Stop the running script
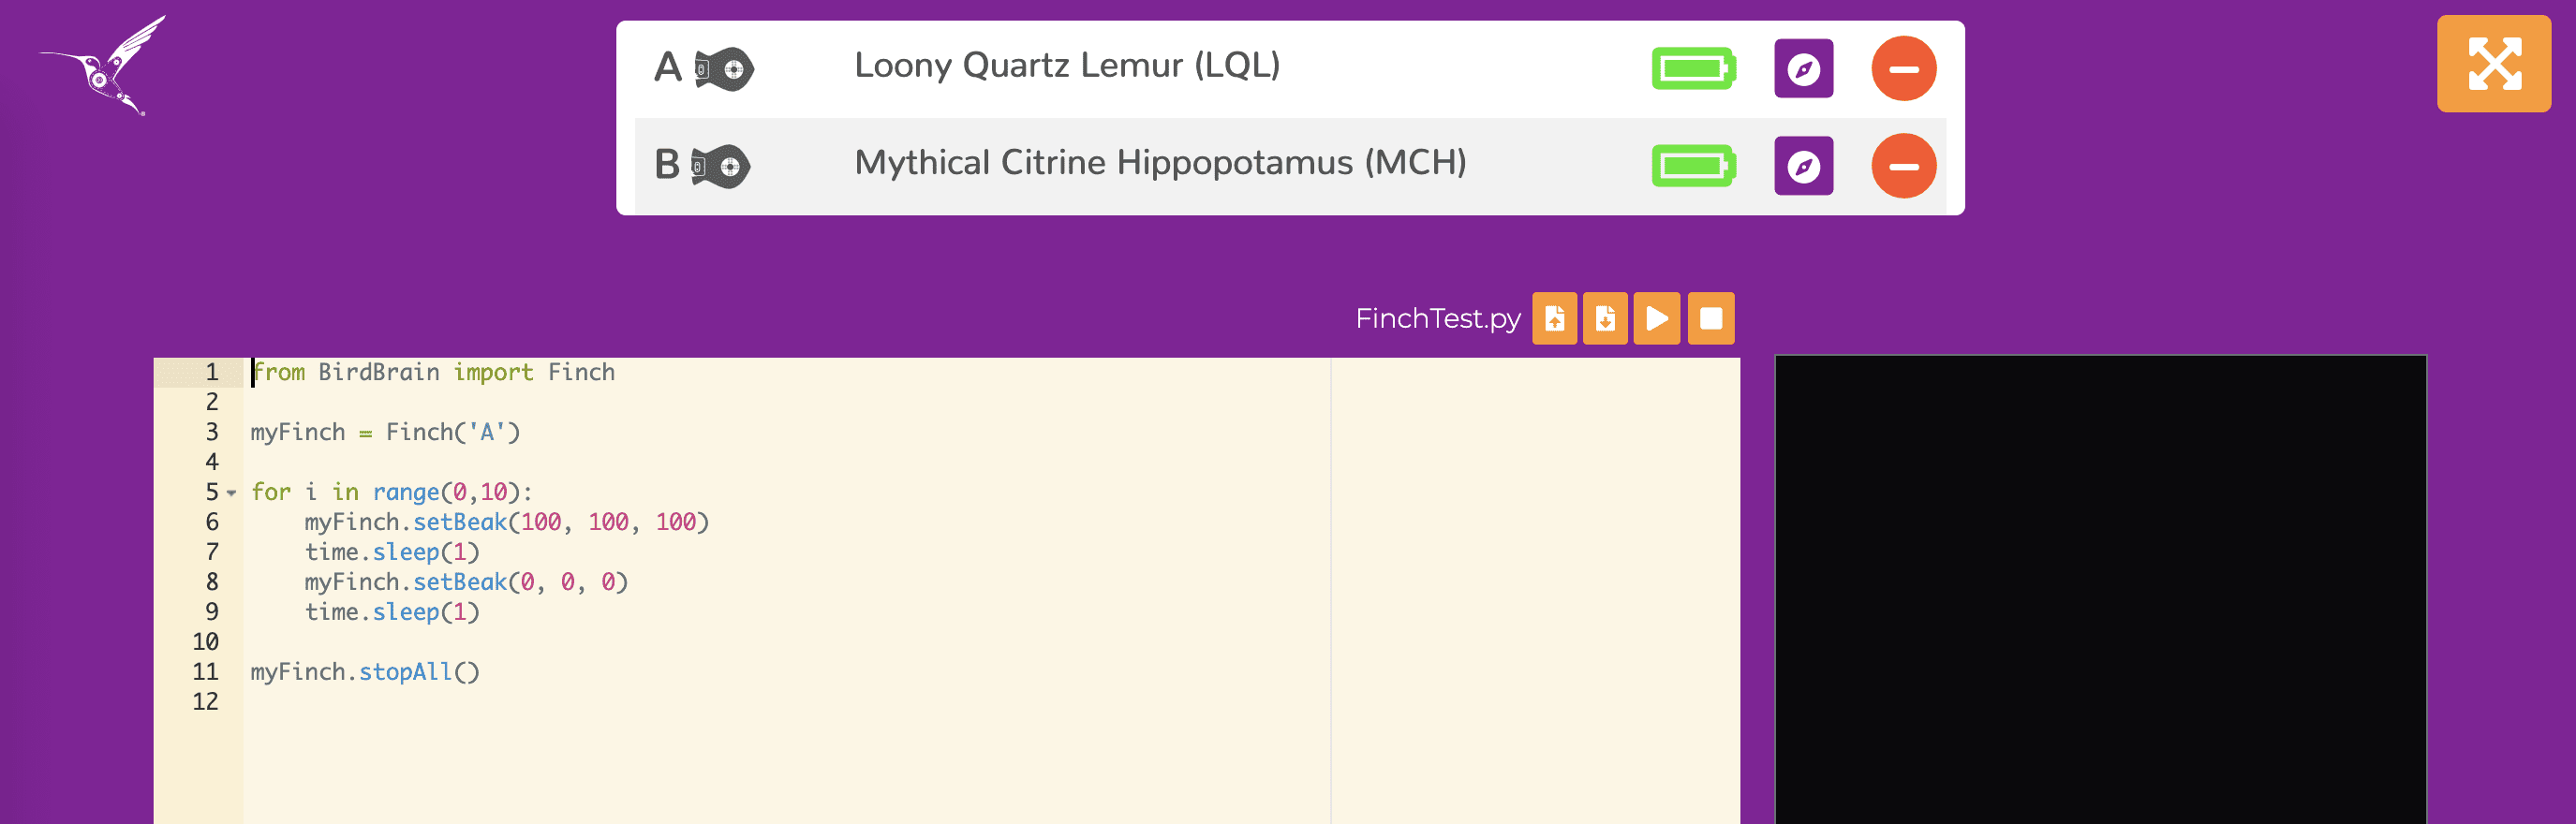The width and height of the screenshot is (2576, 824). click(x=1711, y=319)
